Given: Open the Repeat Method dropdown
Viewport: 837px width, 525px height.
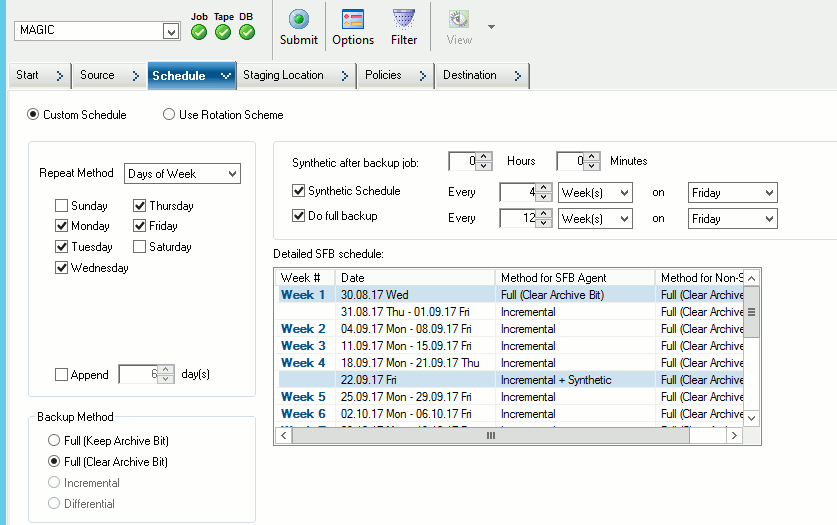Looking at the screenshot, I should coord(183,174).
